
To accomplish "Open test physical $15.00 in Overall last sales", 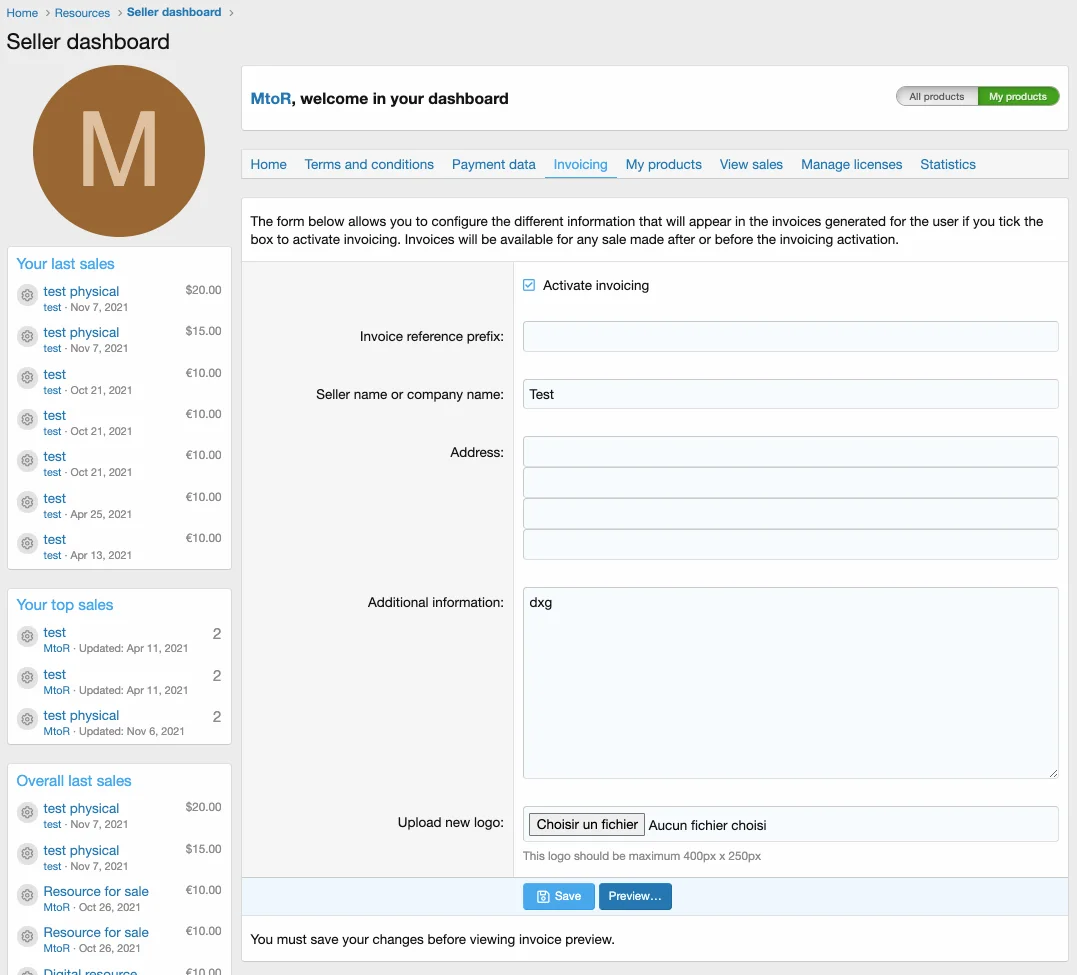I will coord(81,850).
